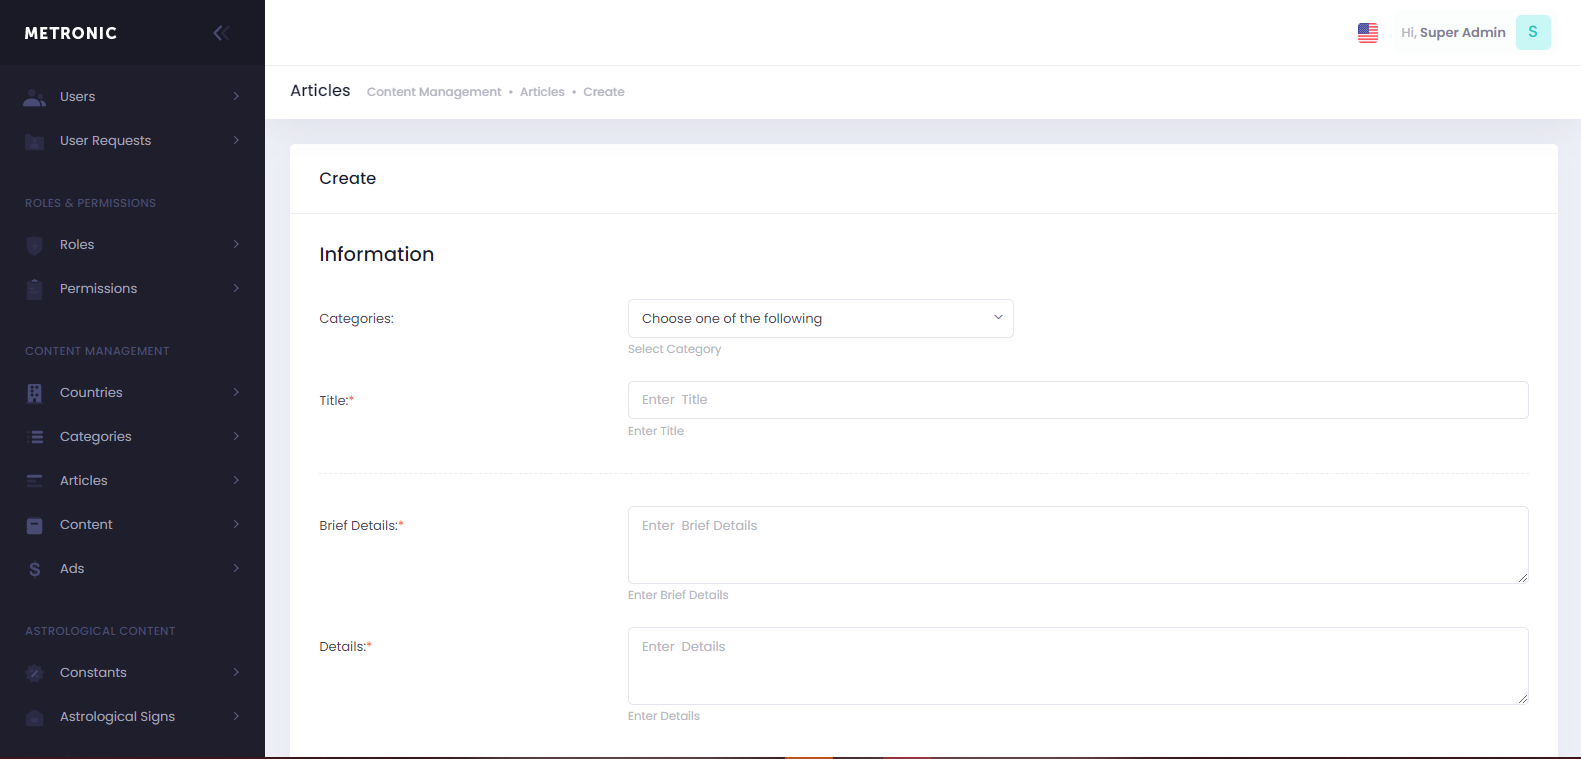Click the Countries building icon
The height and width of the screenshot is (759, 1581).
point(35,393)
